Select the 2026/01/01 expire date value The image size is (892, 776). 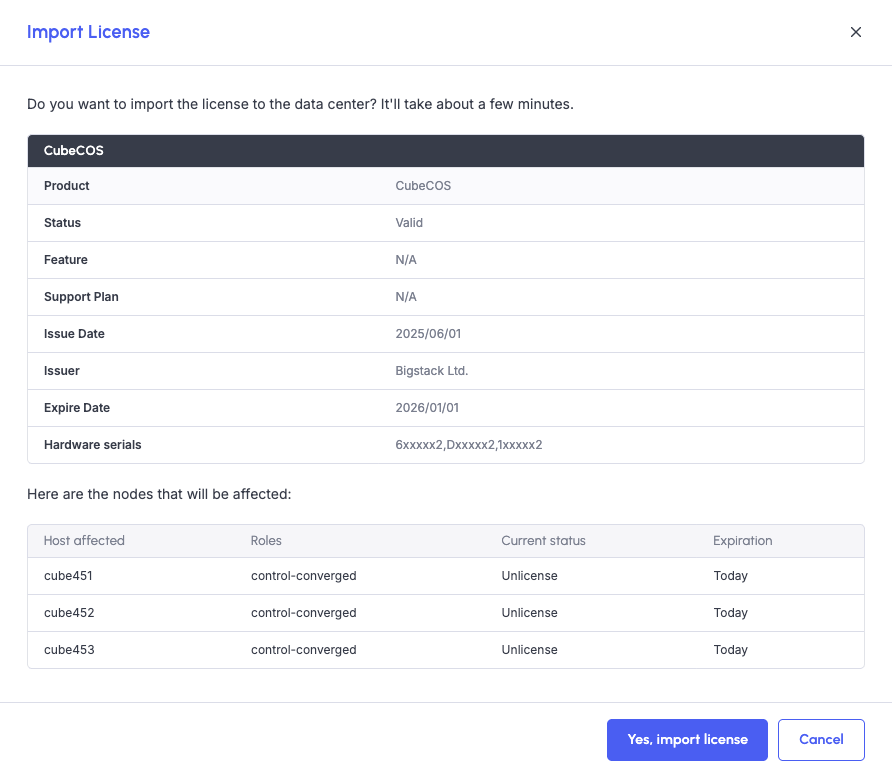click(427, 408)
